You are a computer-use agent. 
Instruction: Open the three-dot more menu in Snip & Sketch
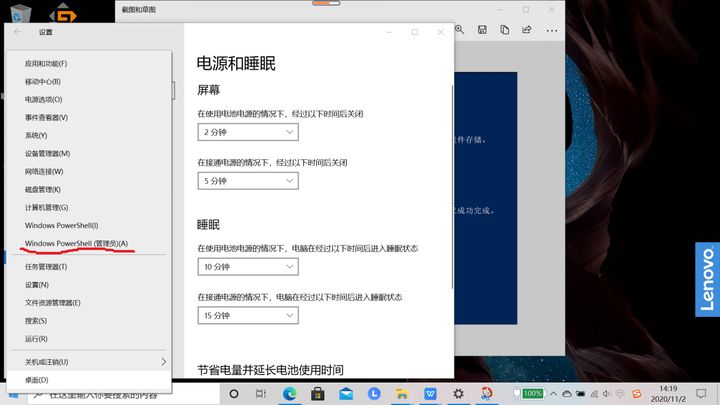point(552,30)
